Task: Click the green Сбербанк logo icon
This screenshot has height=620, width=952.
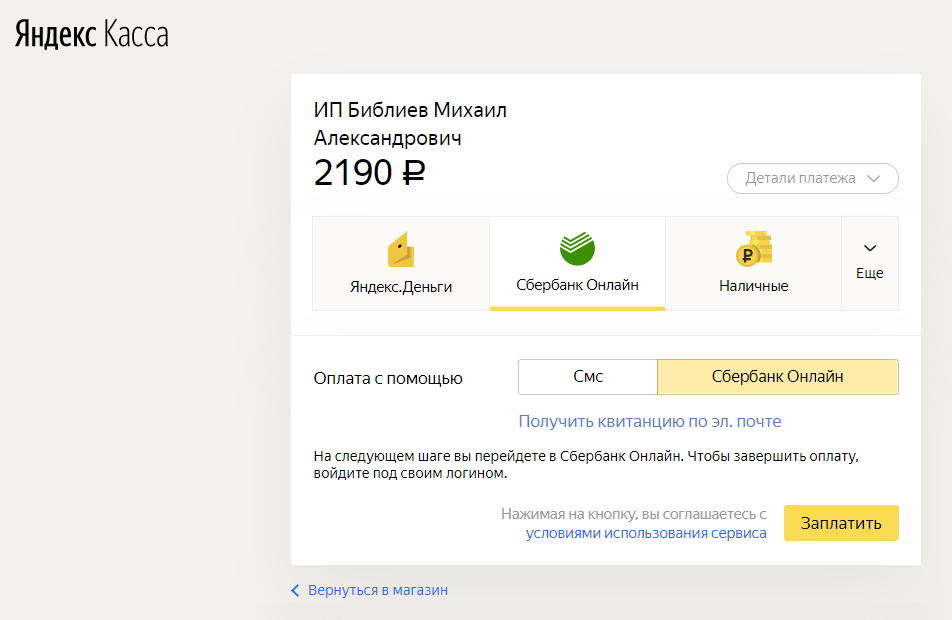Action: tap(577, 248)
